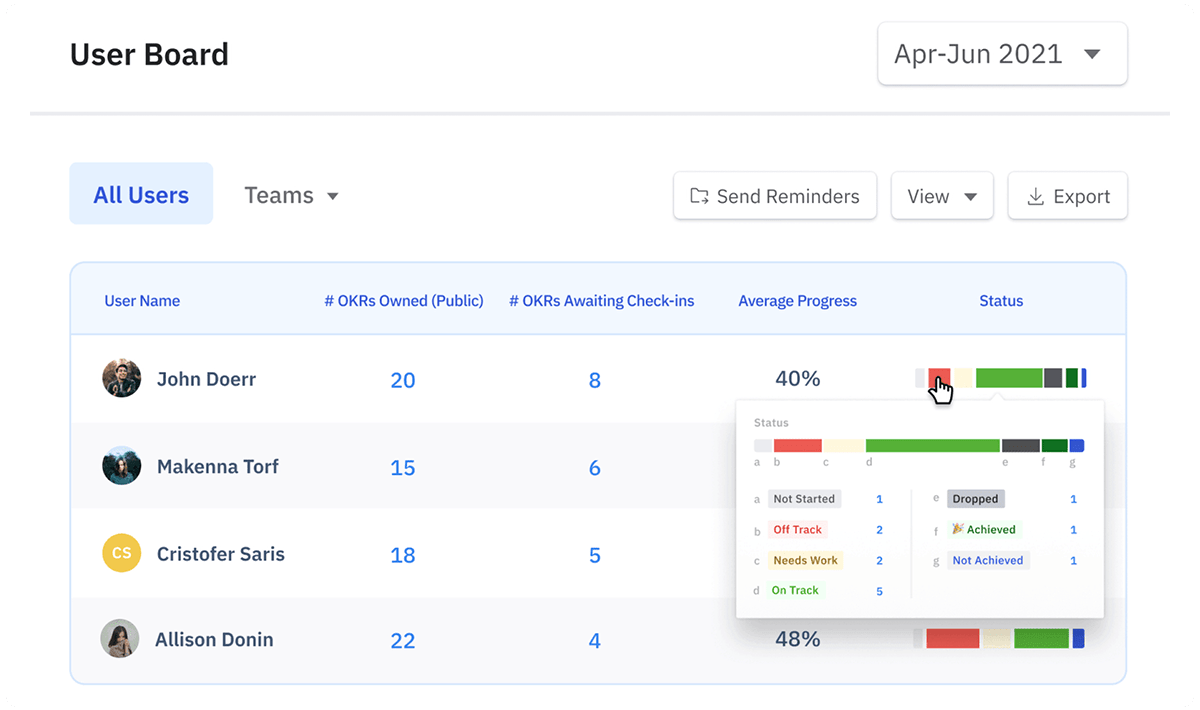Click the Export download icon
The image size is (1200, 710).
[x=1035, y=196]
